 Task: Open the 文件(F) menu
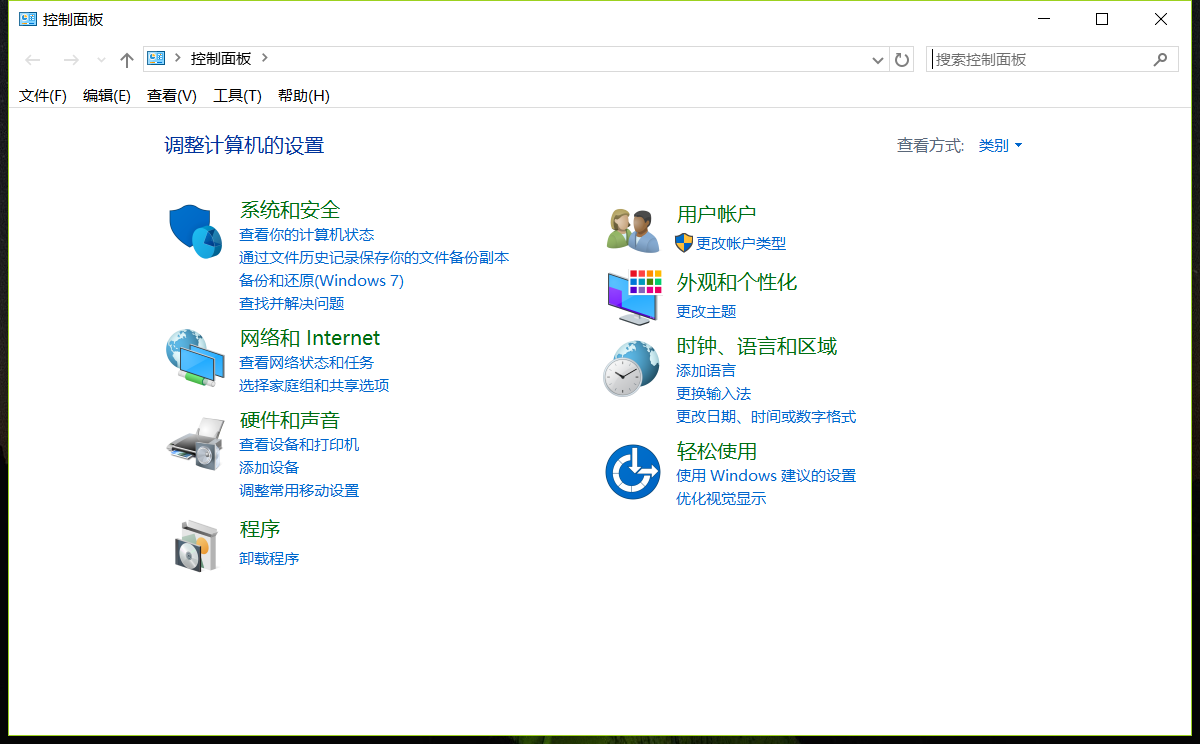click(43, 96)
